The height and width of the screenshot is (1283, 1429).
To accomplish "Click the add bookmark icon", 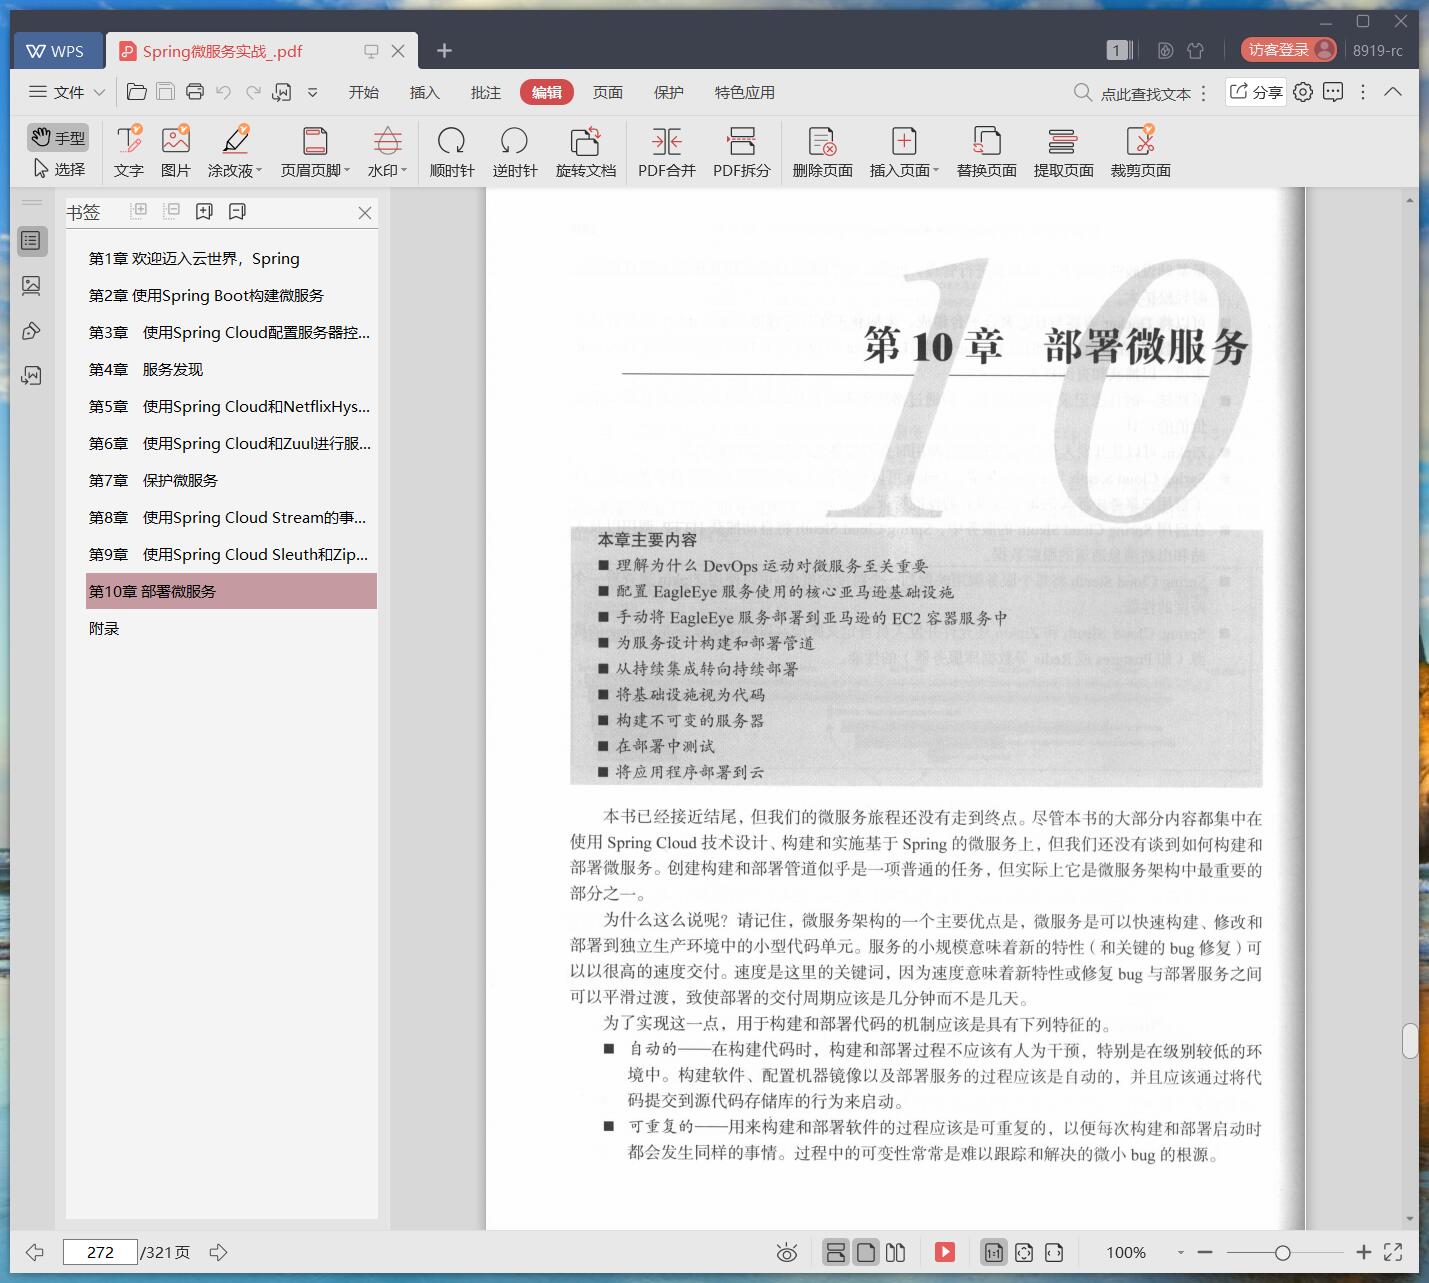I will (204, 211).
